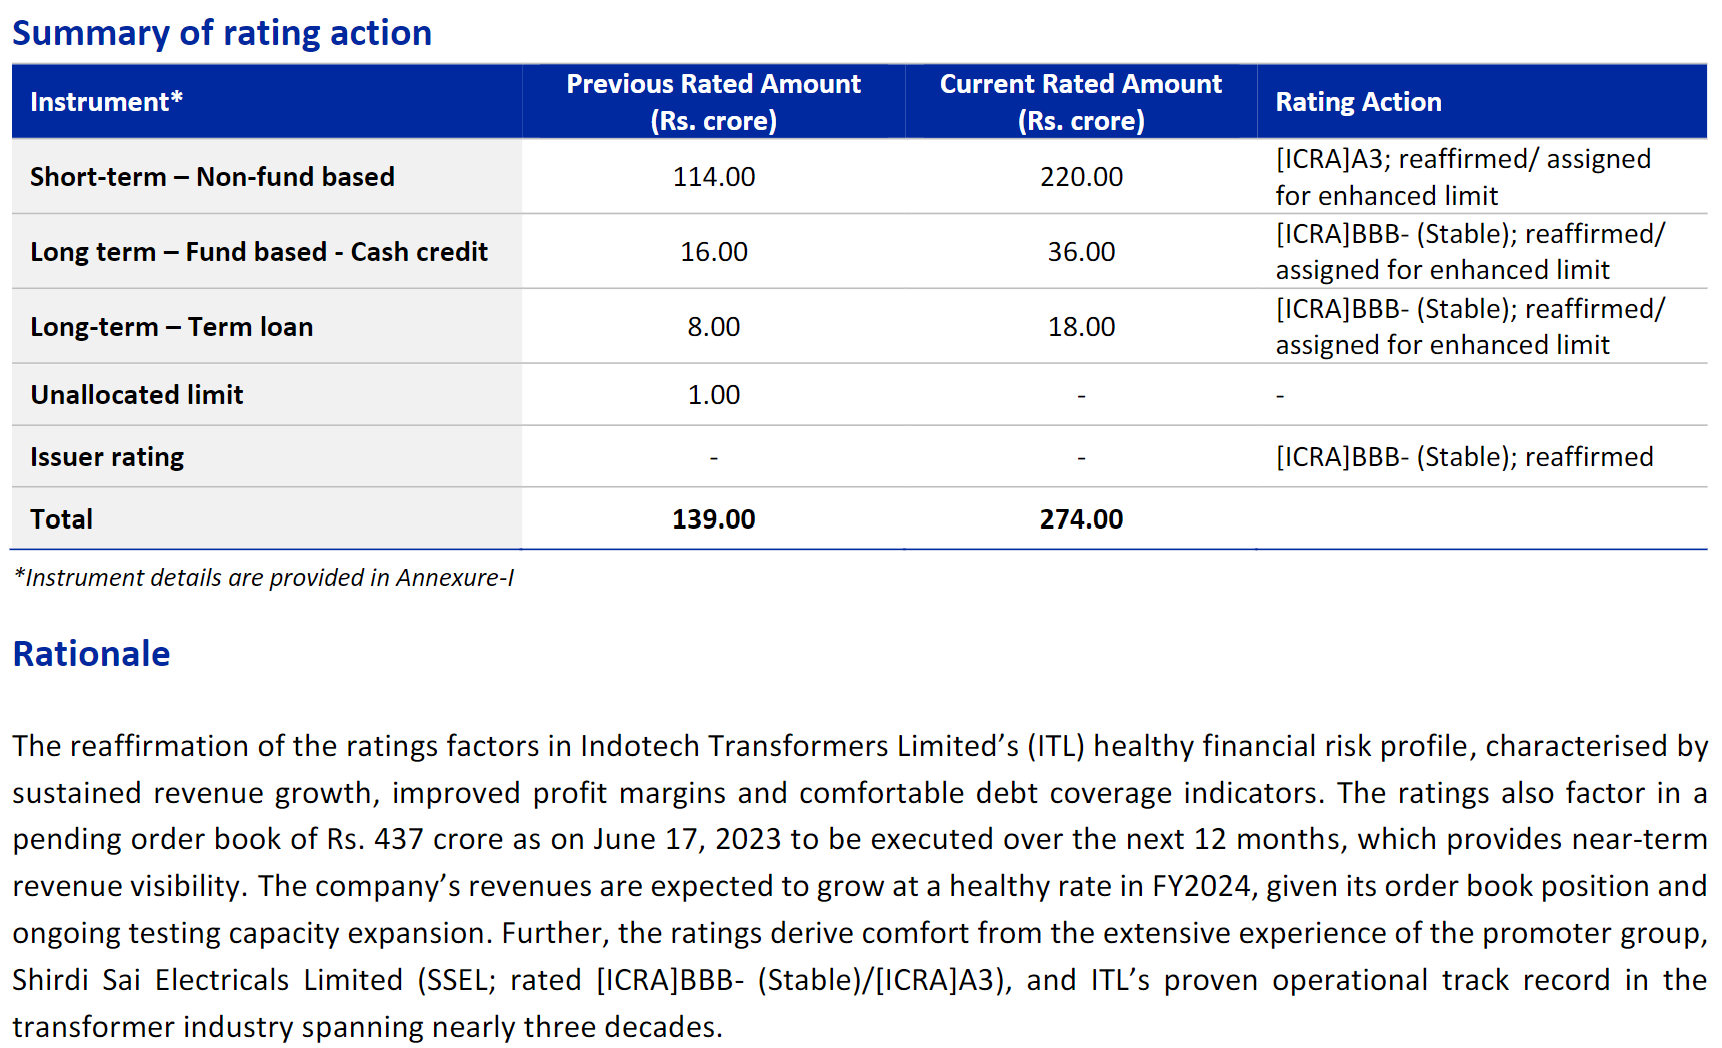The image size is (1722, 1048).
Task: Select the bold 274.00 total value
Action: click(1081, 519)
